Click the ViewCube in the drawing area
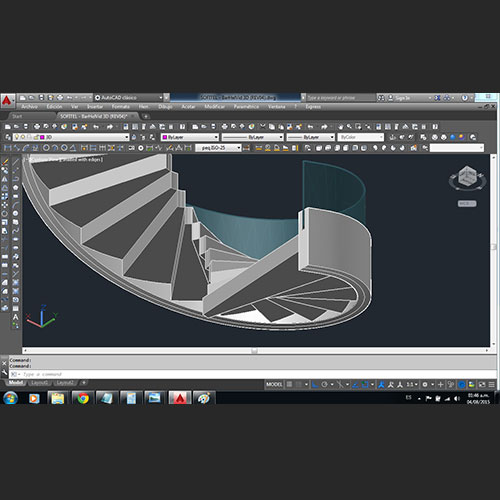This screenshot has height=500, width=500. pos(467,178)
